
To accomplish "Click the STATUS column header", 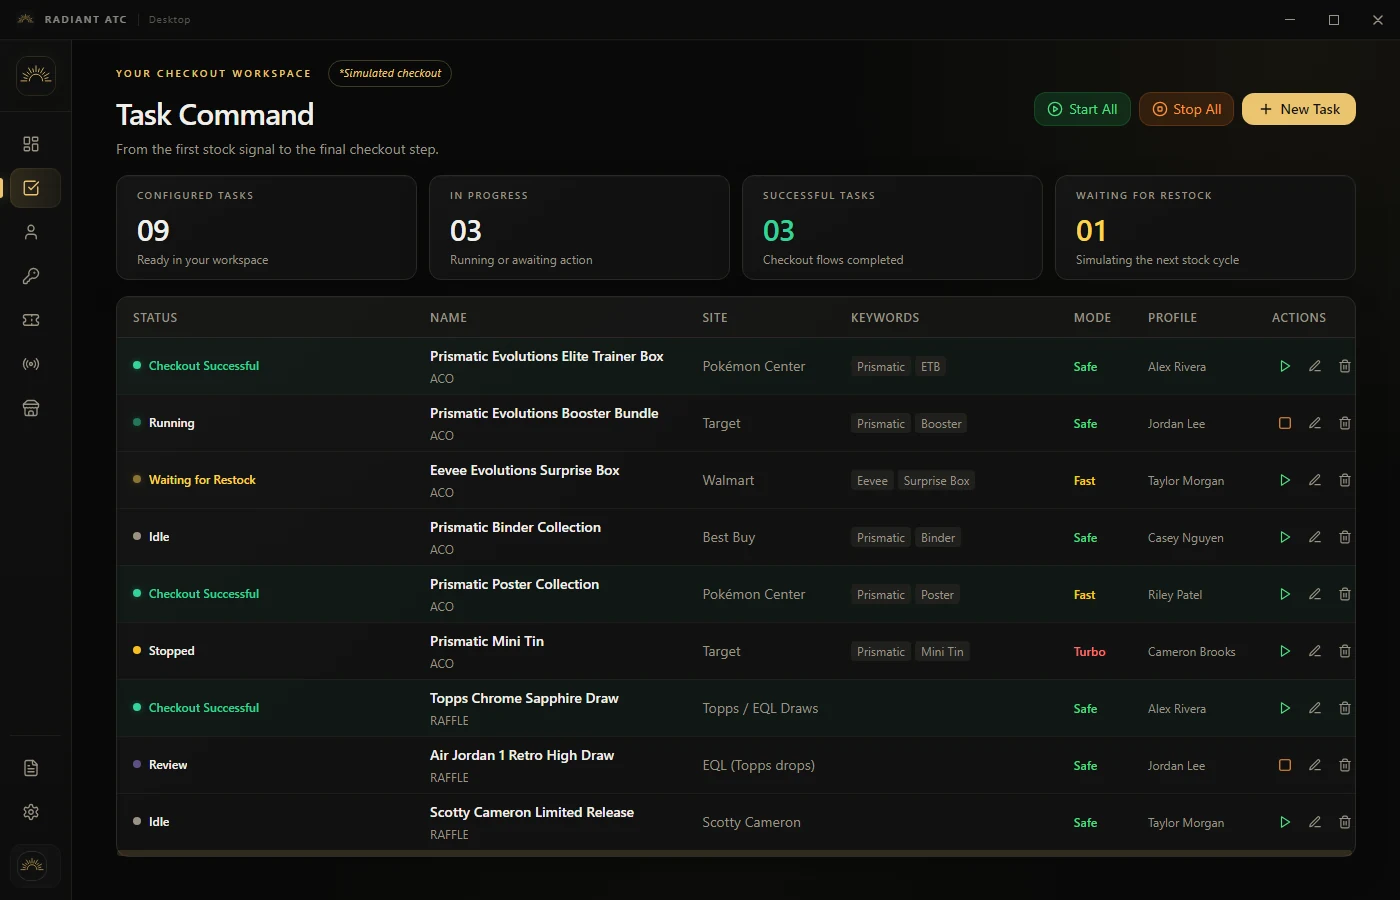I will (155, 318).
